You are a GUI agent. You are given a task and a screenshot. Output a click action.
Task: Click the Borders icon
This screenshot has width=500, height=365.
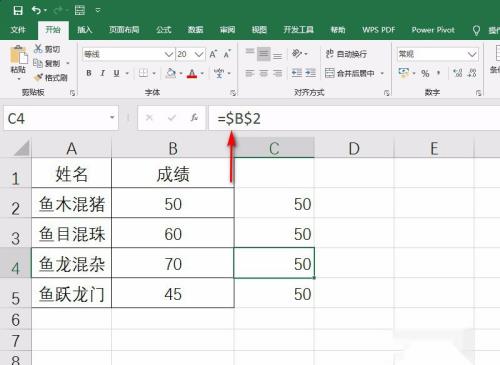(x=143, y=73)
